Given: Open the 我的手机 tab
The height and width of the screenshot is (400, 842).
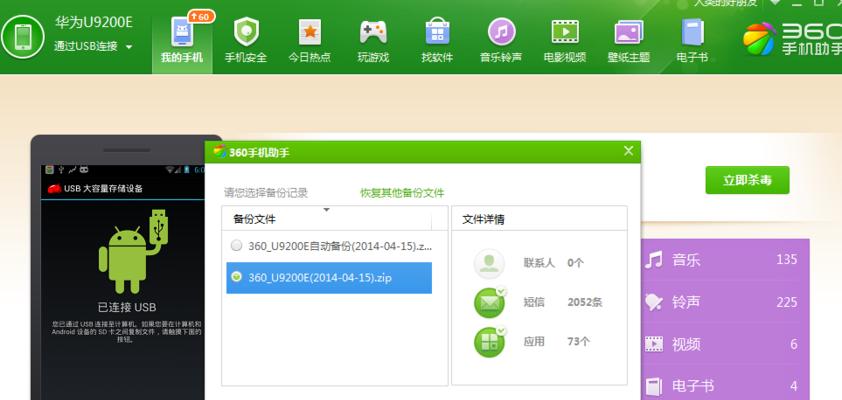Looking at the screenshot, I should (x=182, y=40).
